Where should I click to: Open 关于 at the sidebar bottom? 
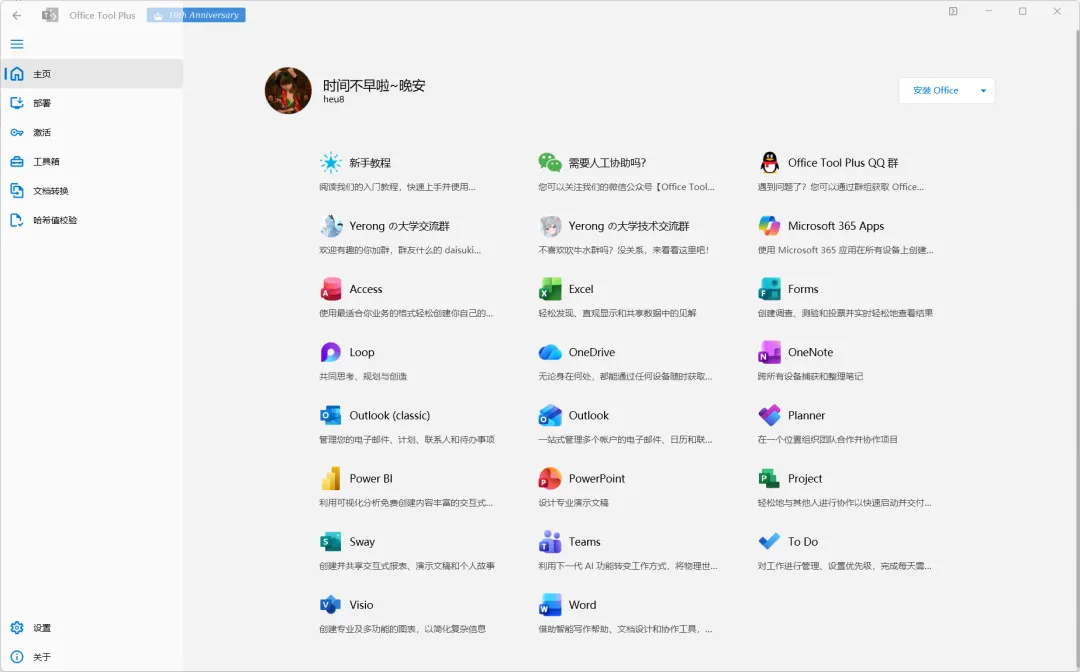92,657
